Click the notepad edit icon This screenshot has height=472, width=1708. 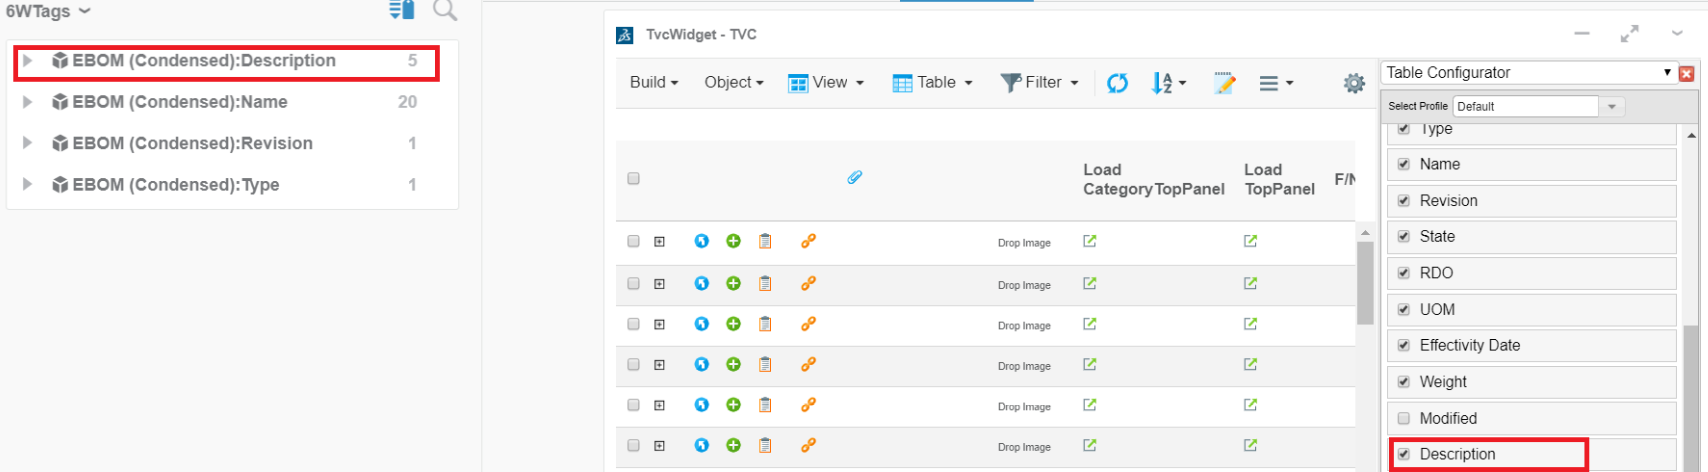pos(1224,83)
